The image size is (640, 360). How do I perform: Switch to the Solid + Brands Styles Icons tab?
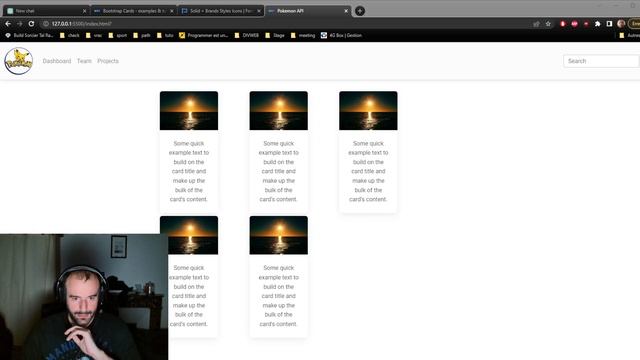[x=220, y=11]
